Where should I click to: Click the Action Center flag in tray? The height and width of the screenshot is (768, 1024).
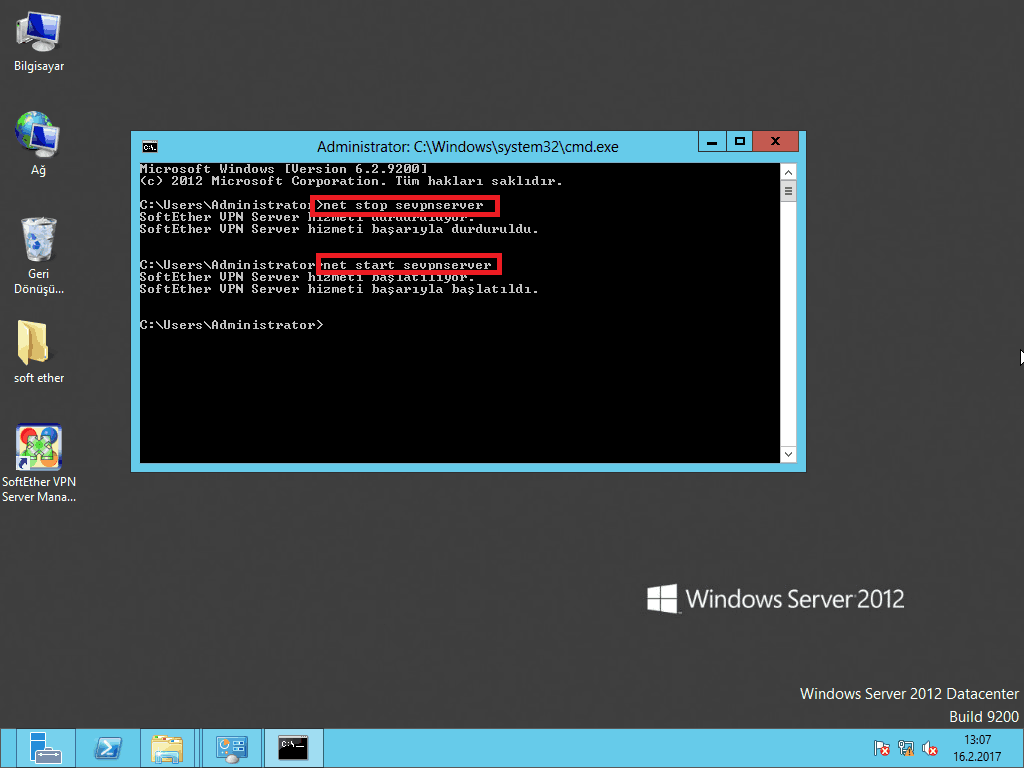[x=882, y=748]
